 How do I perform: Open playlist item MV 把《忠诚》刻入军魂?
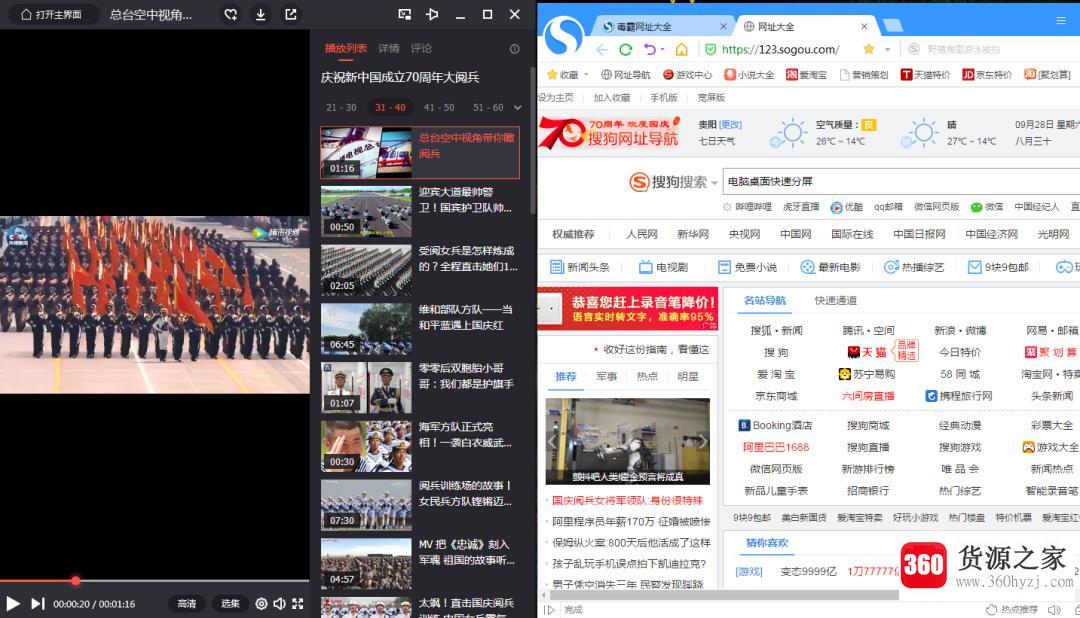tap(420, 564)
